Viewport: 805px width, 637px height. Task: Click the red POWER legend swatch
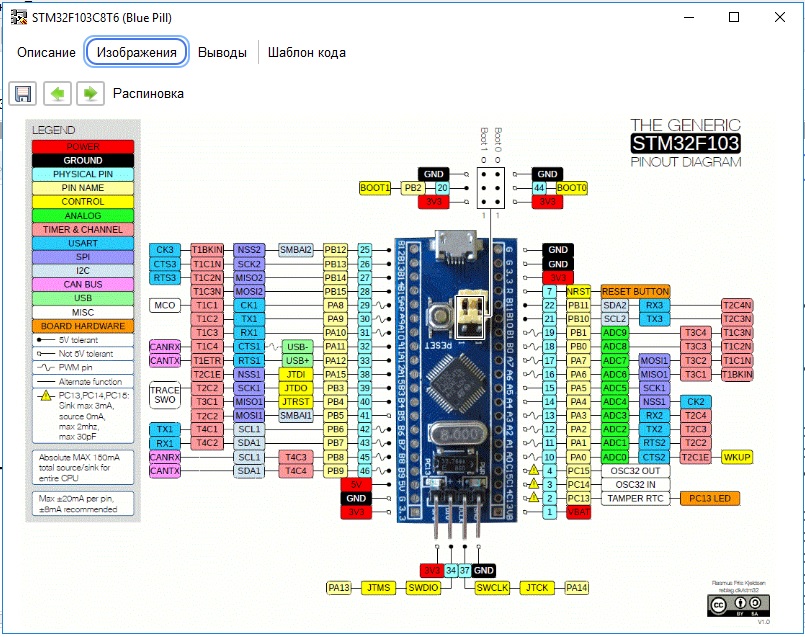tap(83, 147)
